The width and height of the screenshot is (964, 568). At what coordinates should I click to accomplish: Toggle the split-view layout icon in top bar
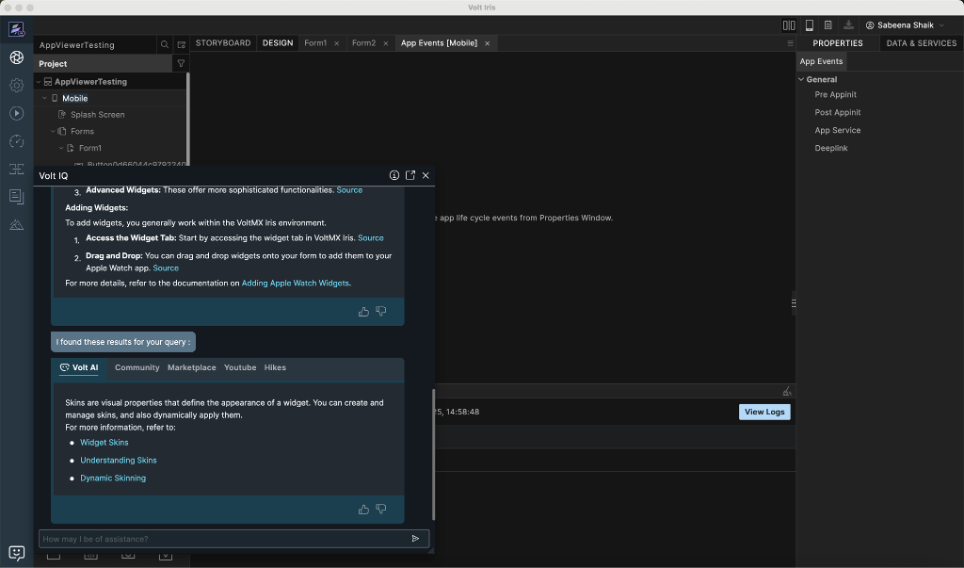click(x=789, y=25)
